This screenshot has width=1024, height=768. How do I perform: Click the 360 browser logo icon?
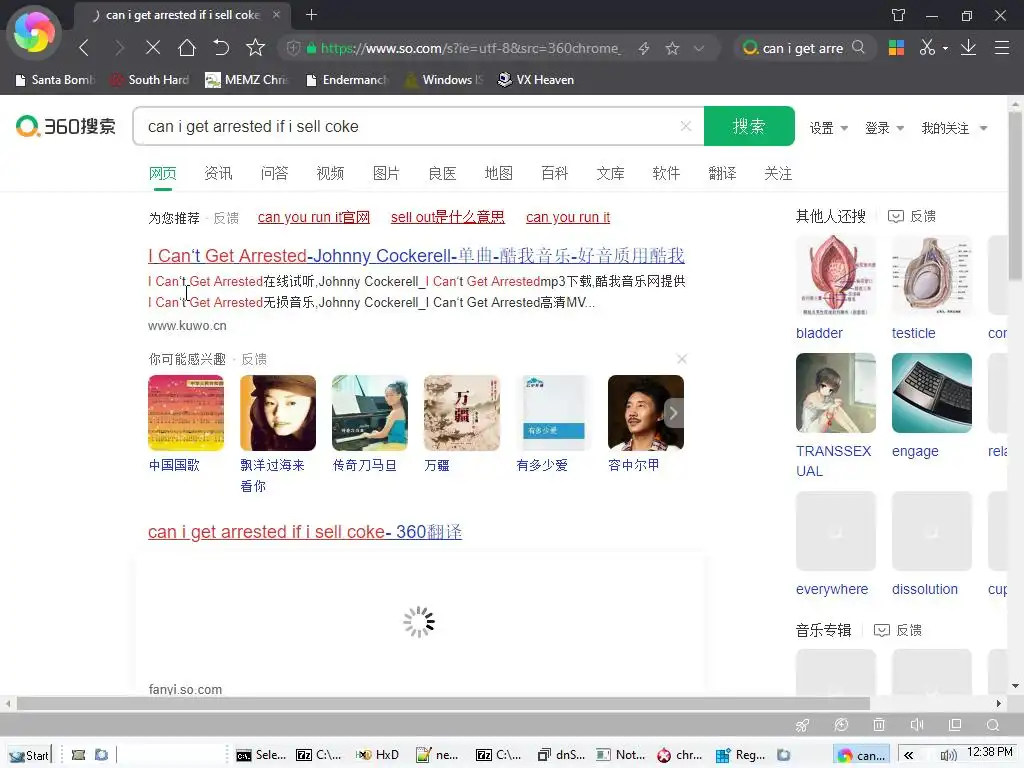pos(34,33)
